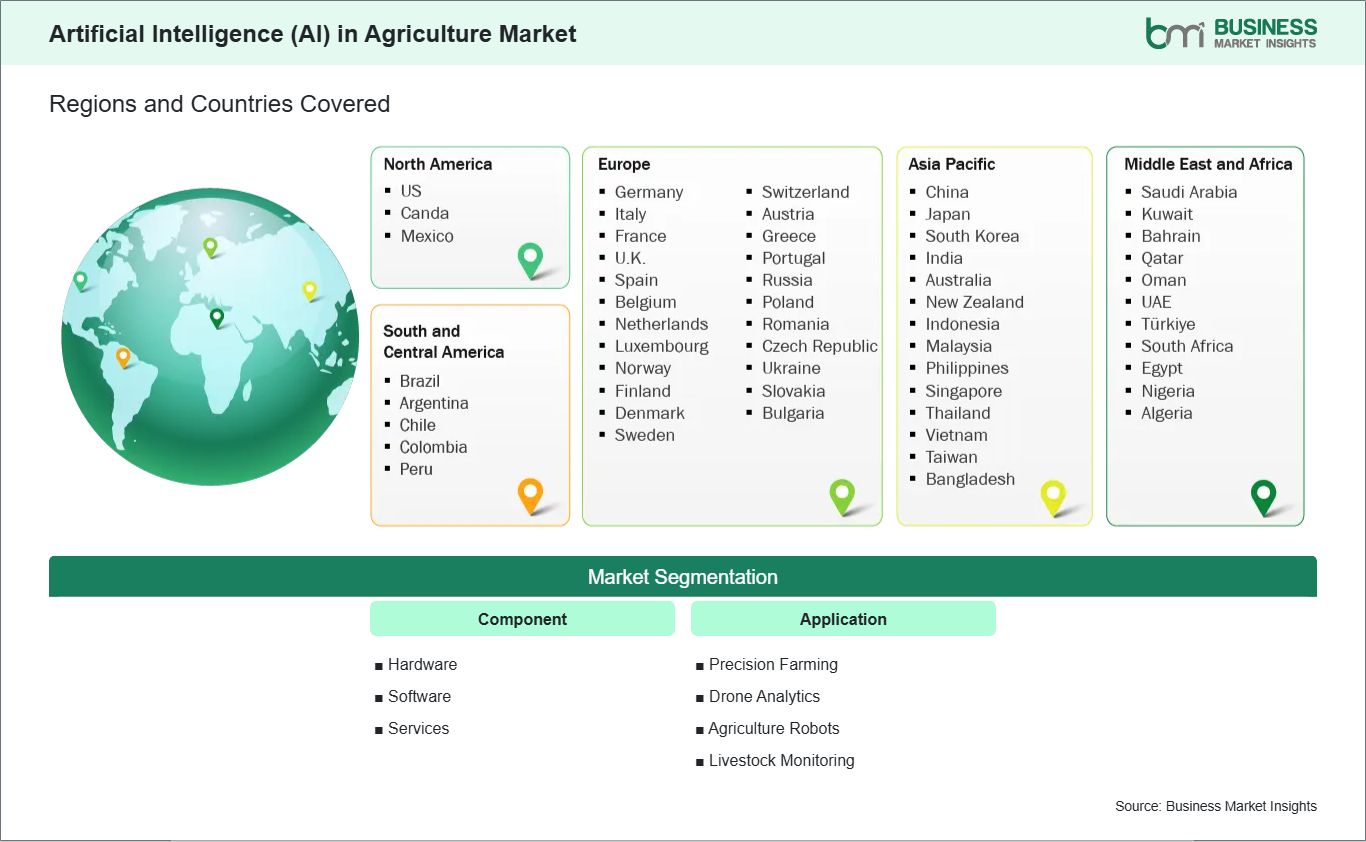Switch to the Application tab

[x=843, y=618]
